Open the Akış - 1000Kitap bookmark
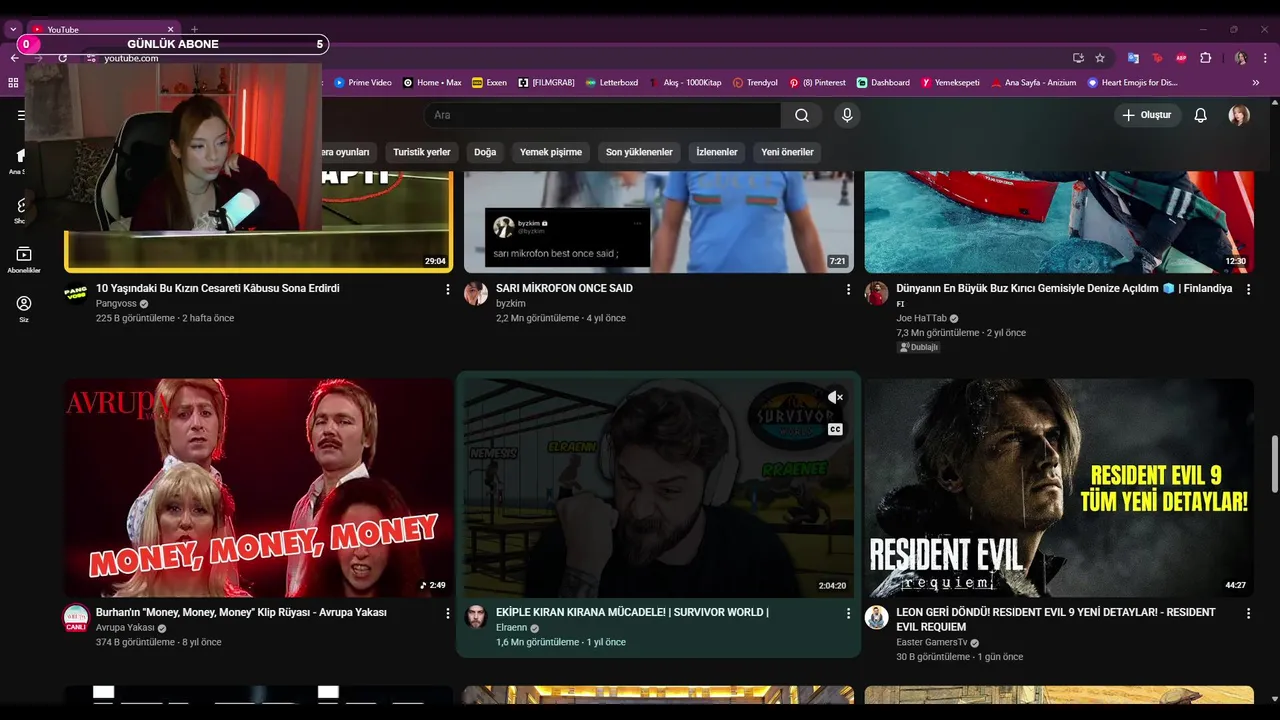Screen dimensions: 1280x720 [686, 83]
